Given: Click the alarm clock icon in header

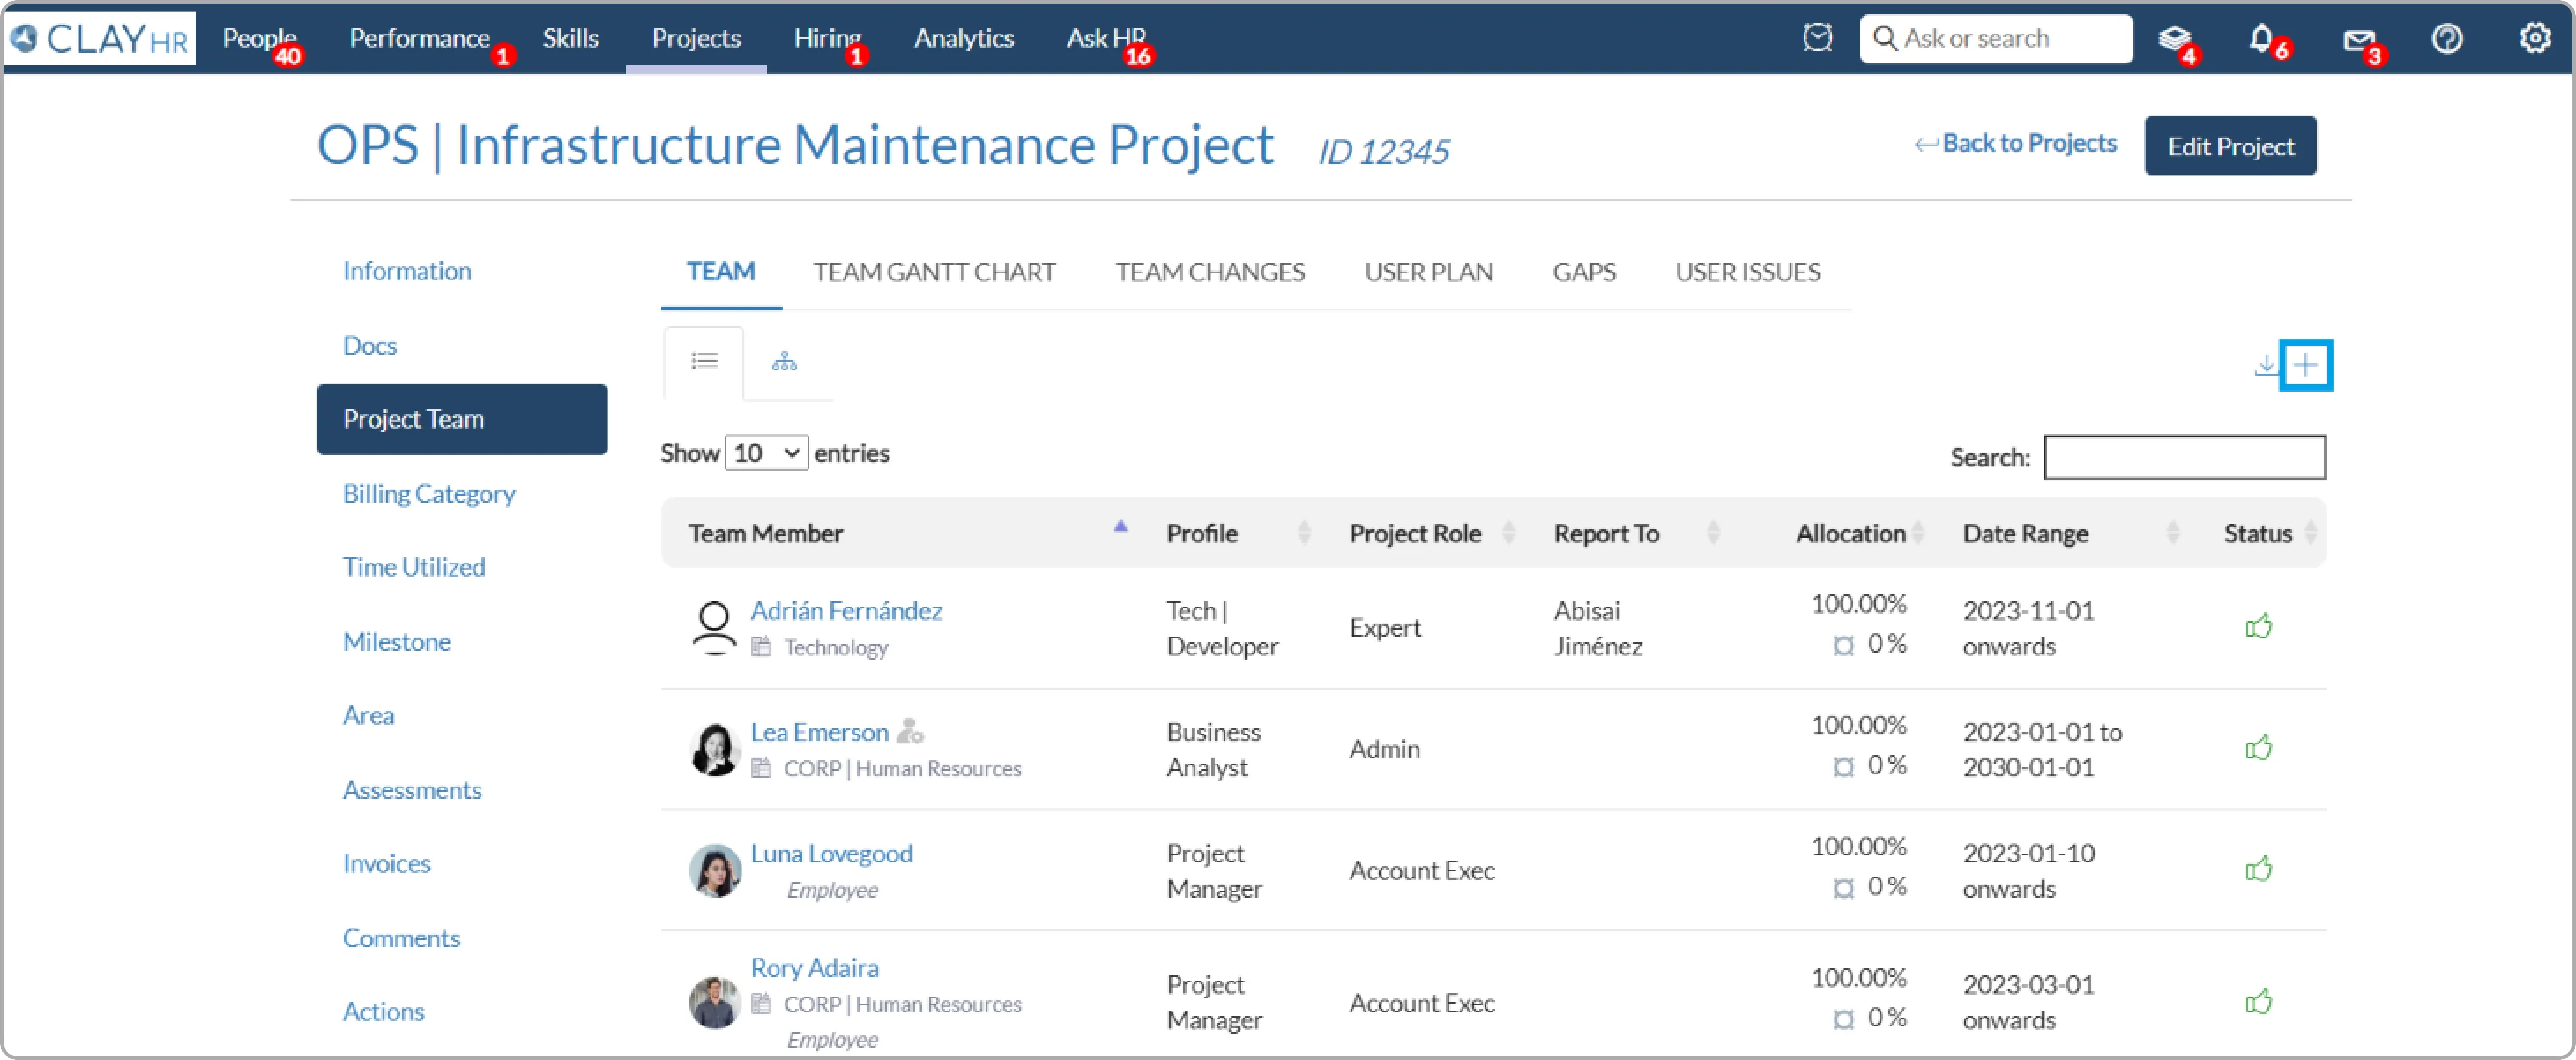Looking at the screenshot, I should click(1817, 38).
